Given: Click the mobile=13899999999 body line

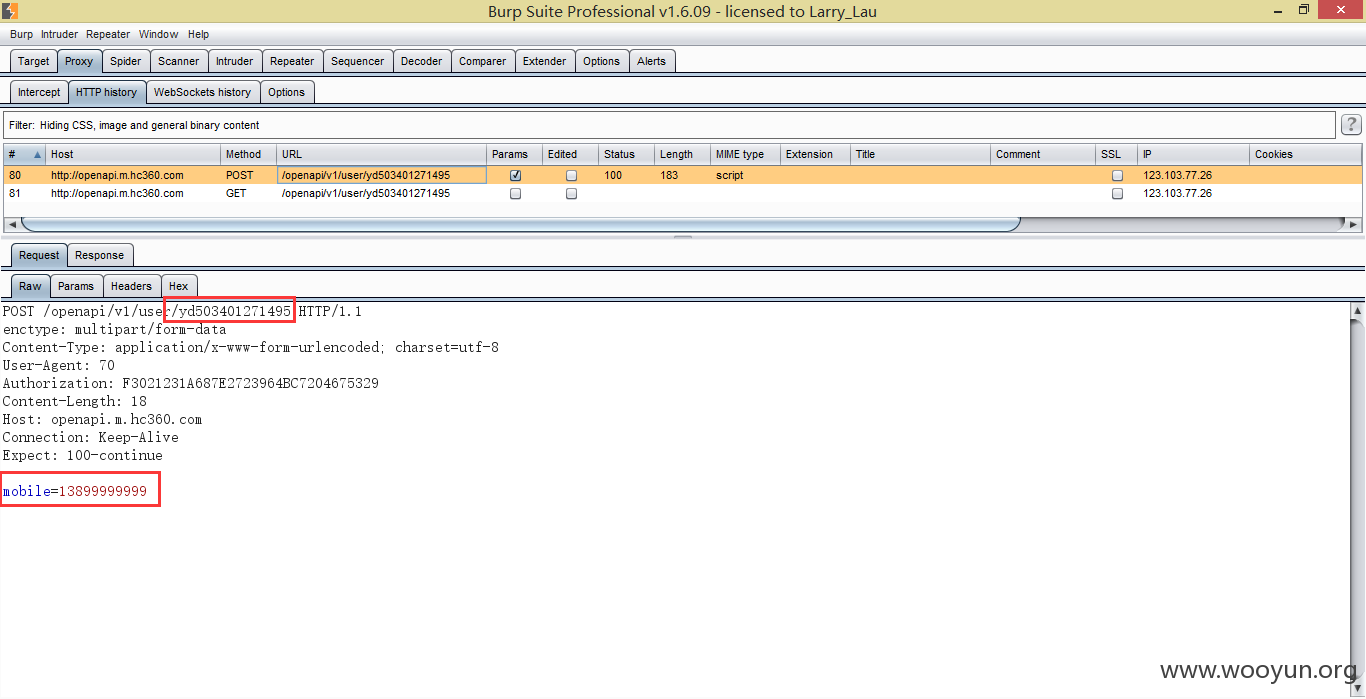Looking at the screenshot, I should coord(75,491).
